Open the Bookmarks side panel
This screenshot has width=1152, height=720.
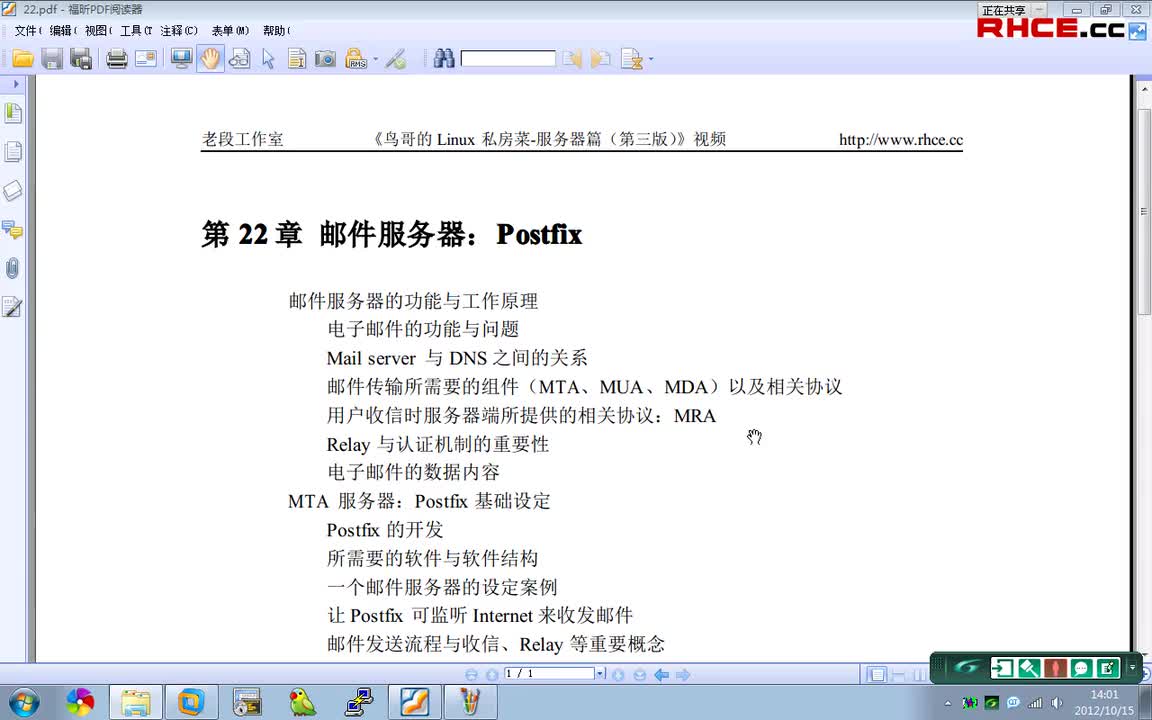pos(12,113)
